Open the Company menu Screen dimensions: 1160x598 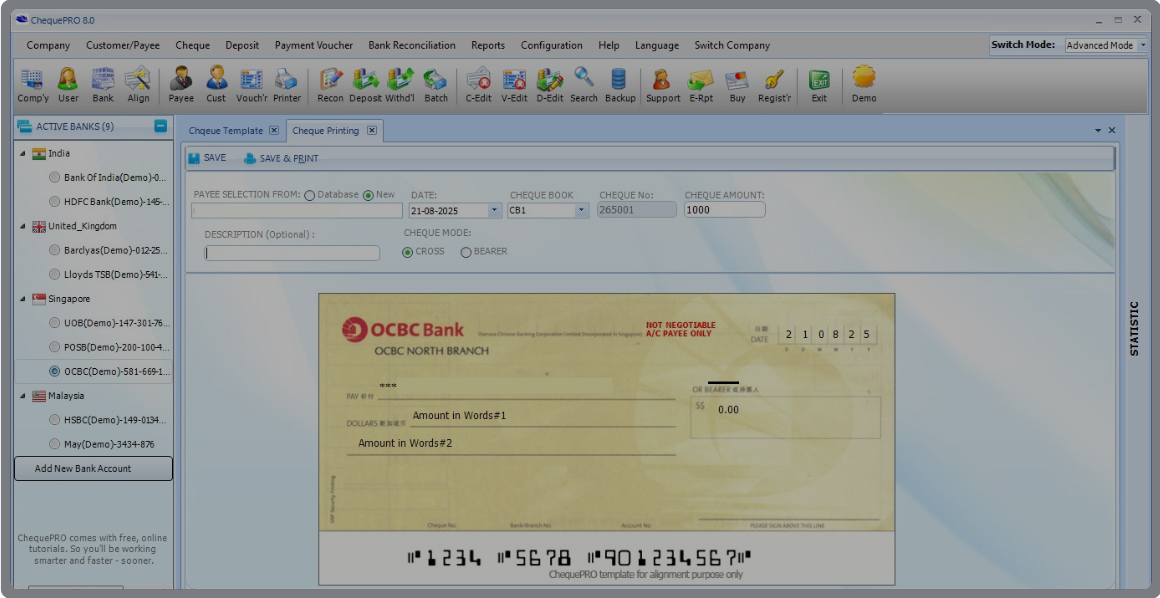pyautogui.click(x=48, y=45)
